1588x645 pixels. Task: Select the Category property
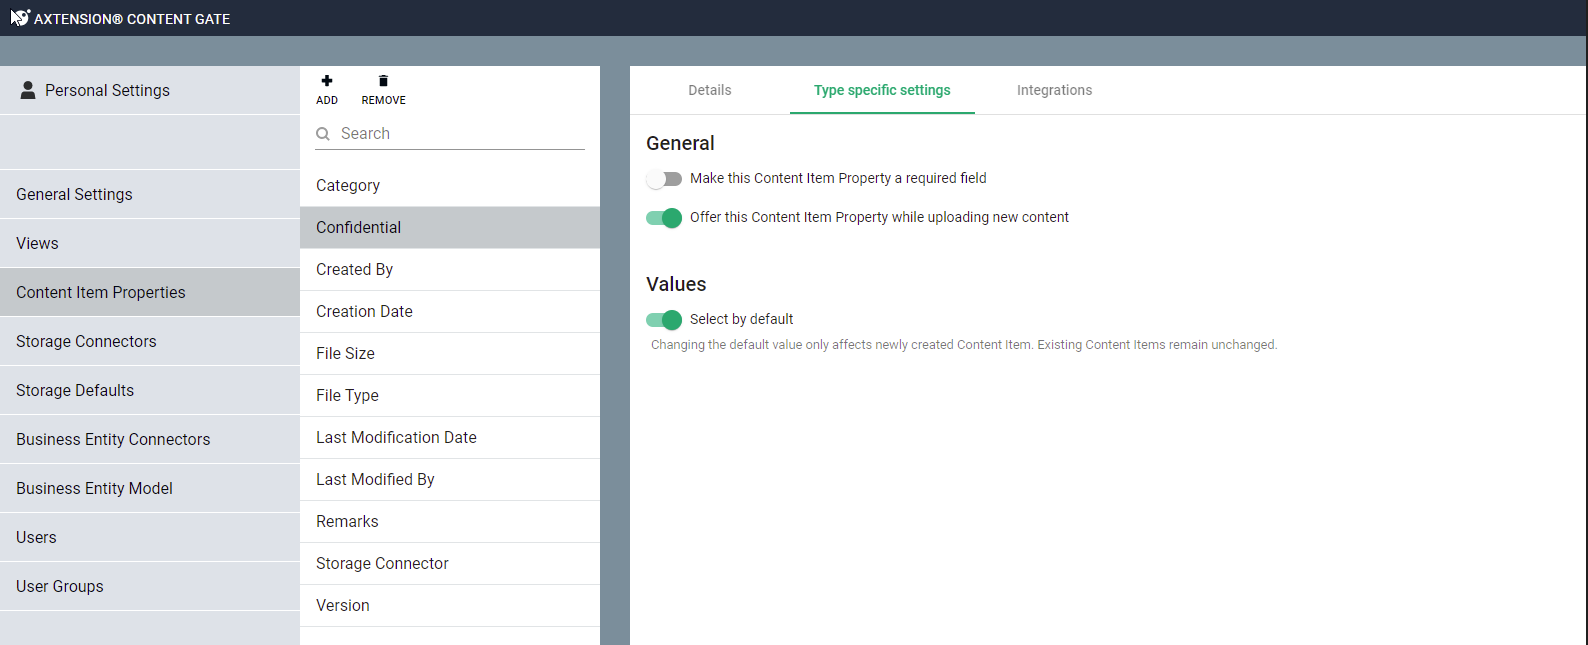tap(348, 186)
